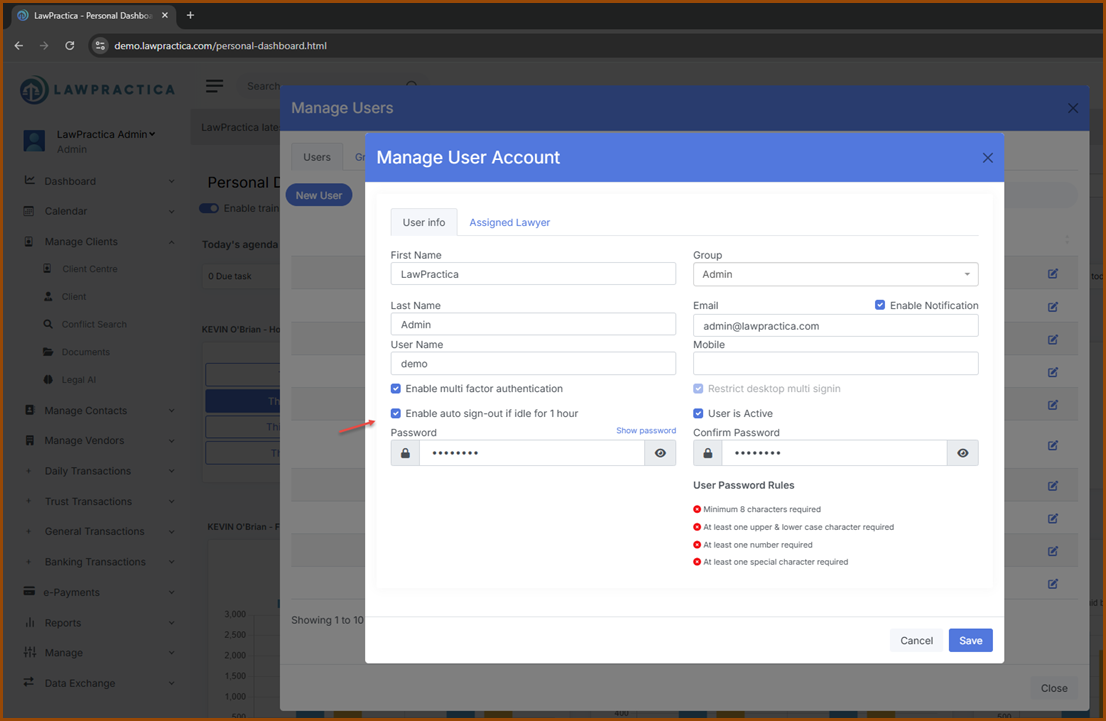Click the empty Mobile input field

835,363
